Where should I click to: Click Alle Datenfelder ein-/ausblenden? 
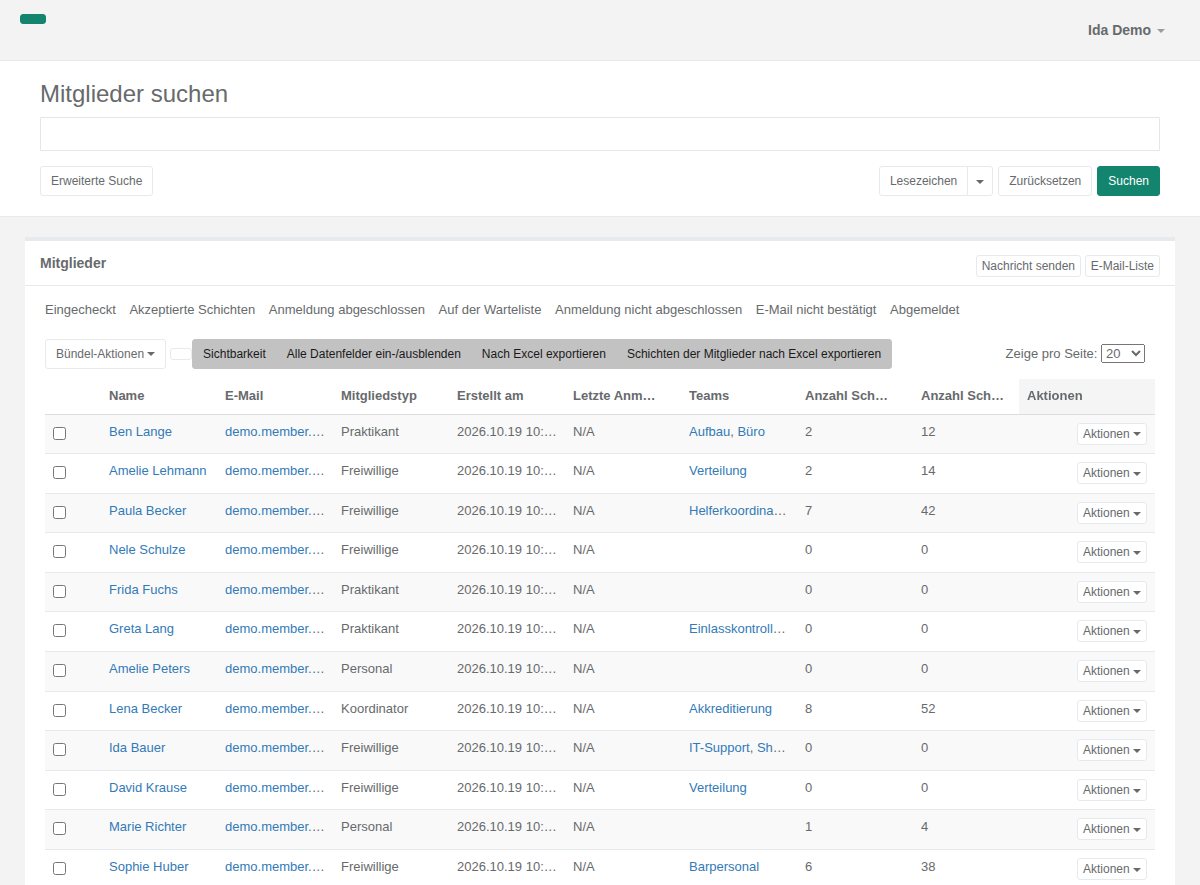(x=374, y=354)
